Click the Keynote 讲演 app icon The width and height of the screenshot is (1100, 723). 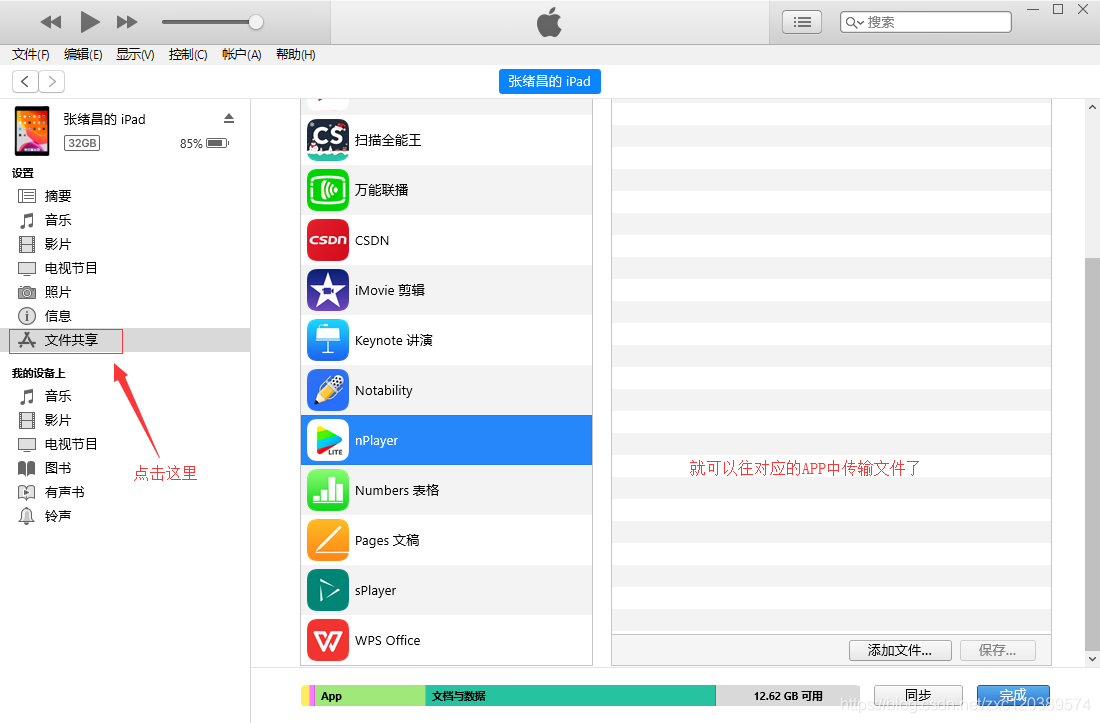(328, 340)
